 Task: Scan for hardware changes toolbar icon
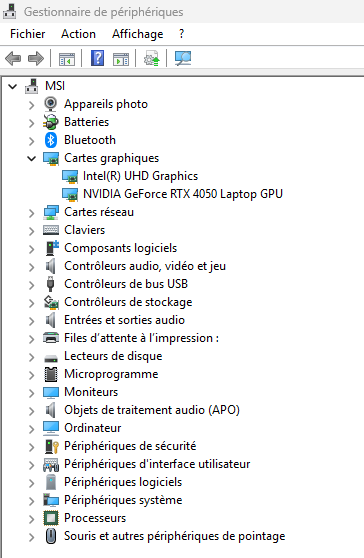click(183, 58)
